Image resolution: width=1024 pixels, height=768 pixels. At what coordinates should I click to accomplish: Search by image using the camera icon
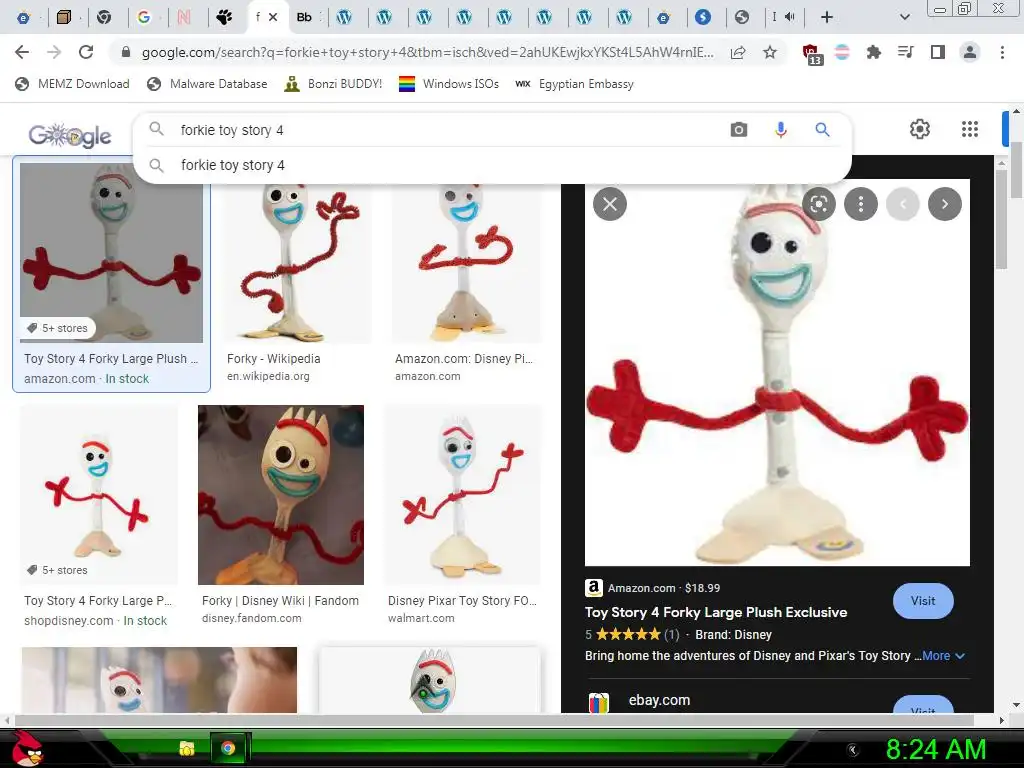739,130
